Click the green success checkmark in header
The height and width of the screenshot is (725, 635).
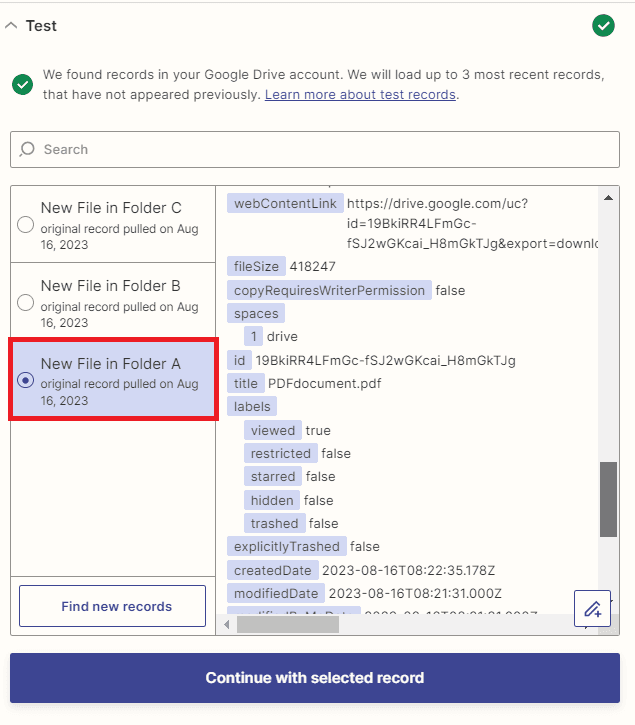[603, 26]
